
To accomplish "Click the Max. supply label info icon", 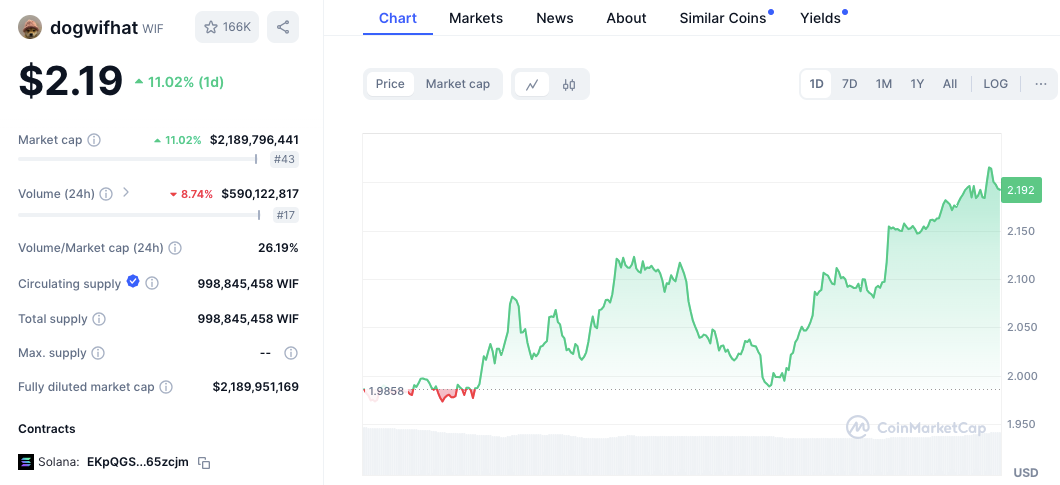I will pos(97,353).
